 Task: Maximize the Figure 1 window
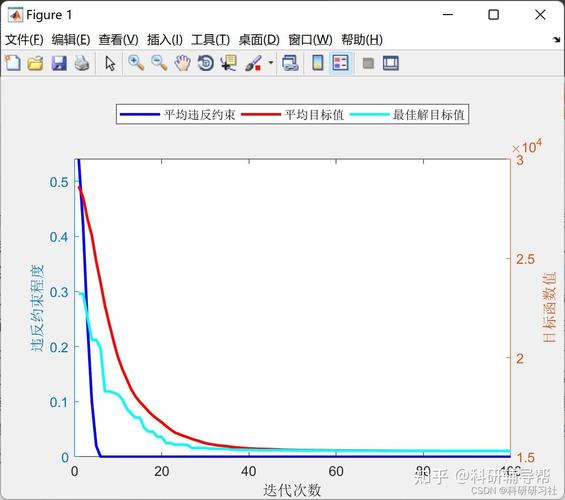[x=494, y=15]
